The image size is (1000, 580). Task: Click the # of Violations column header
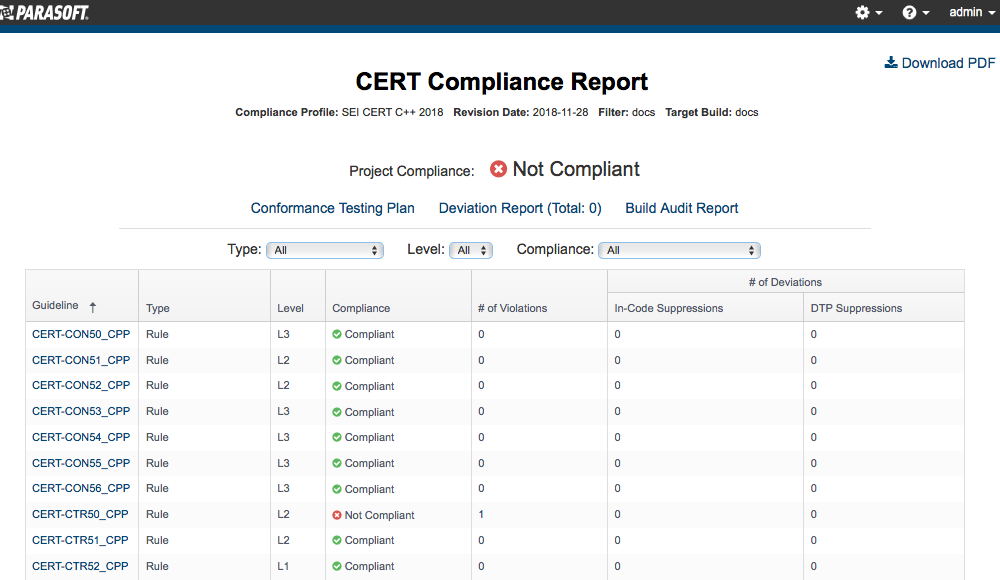coord(512,308)
